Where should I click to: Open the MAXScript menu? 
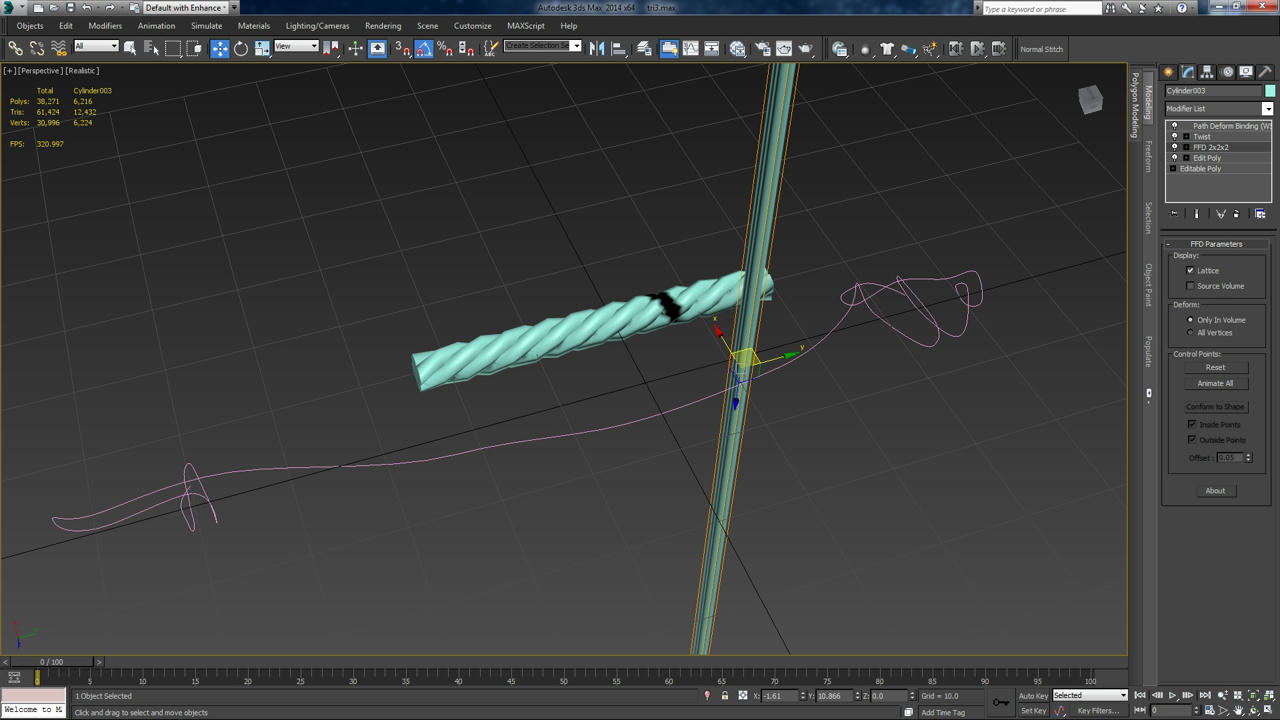click(526, 26)
